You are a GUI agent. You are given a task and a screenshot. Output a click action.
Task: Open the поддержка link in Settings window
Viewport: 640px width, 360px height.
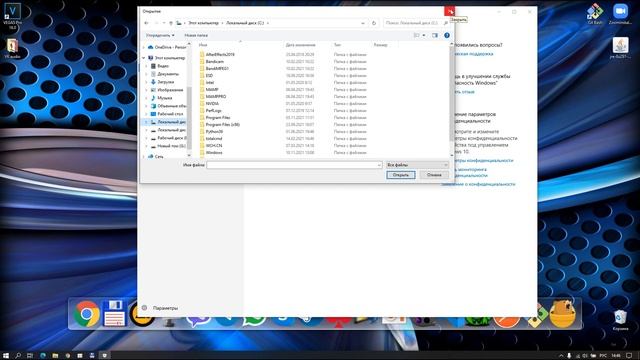[x=473, y=54]
